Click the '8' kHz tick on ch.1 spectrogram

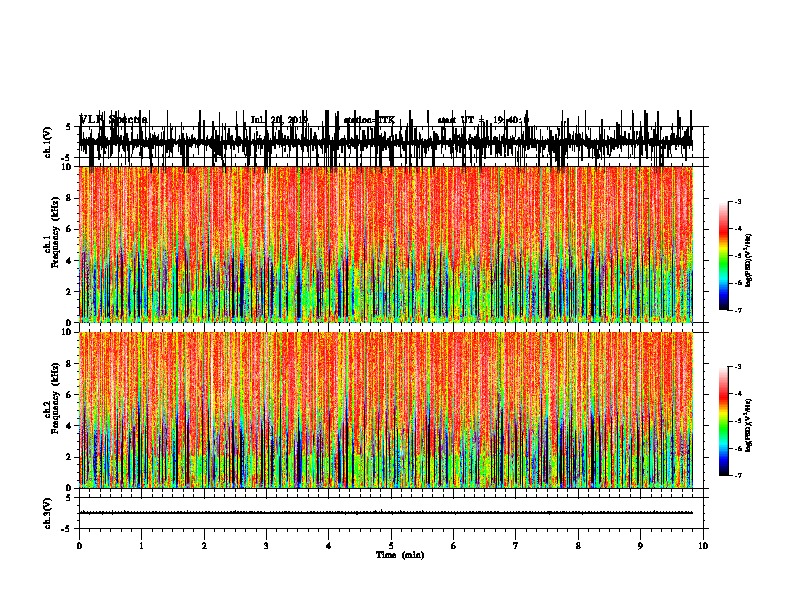click(69, 198)
